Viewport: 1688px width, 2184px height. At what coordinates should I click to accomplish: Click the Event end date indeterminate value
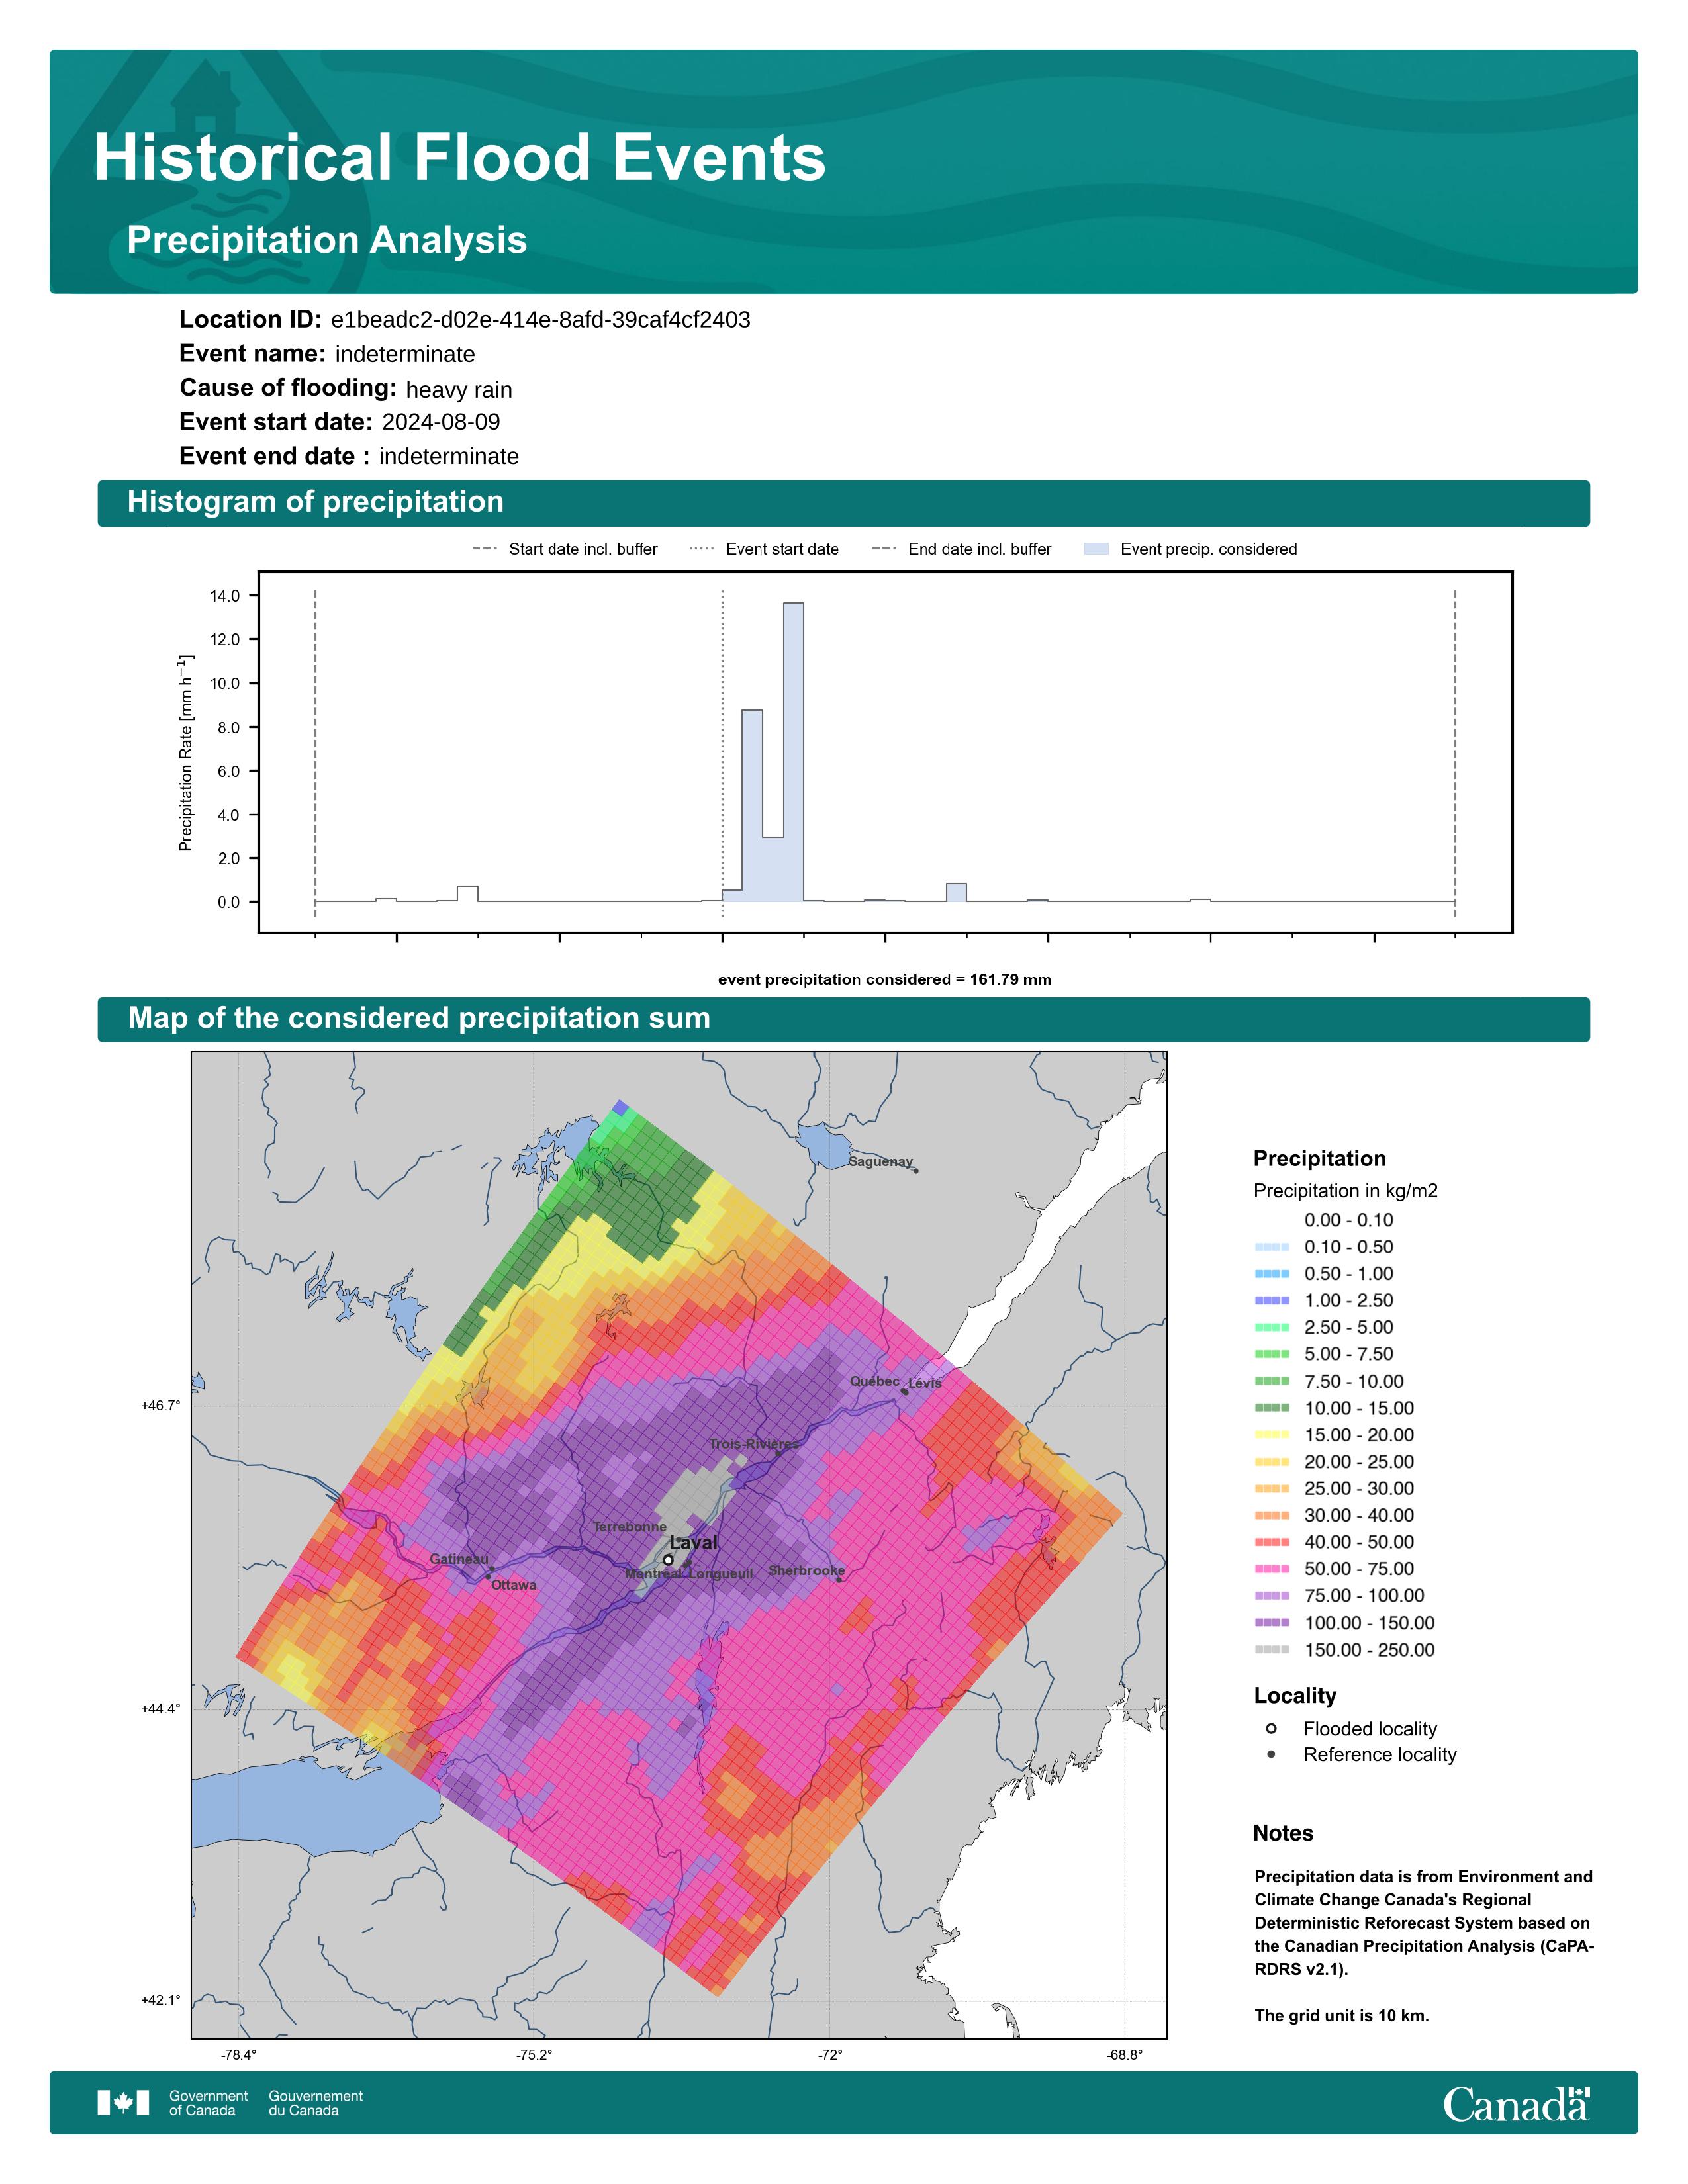[x=449, y=457]
